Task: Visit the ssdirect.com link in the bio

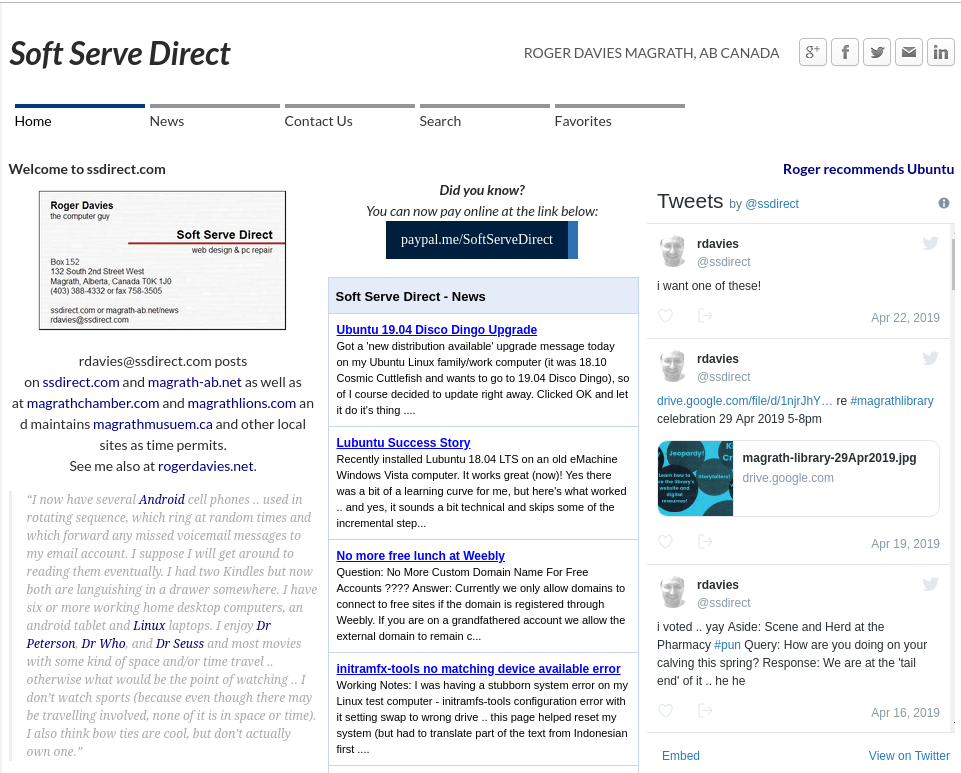Action: pyautogui.click(x=81, y=383)
